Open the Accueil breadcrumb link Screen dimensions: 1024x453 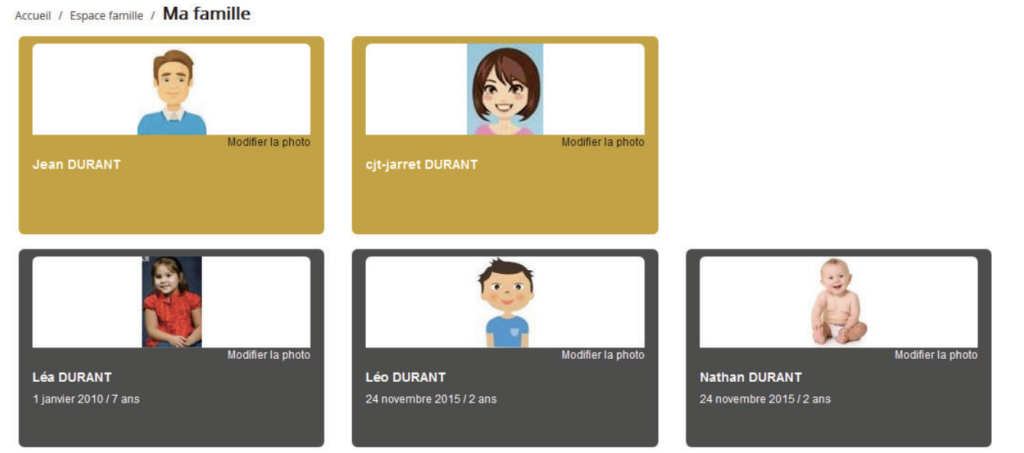pyautogui.click(x=33, y=16)
